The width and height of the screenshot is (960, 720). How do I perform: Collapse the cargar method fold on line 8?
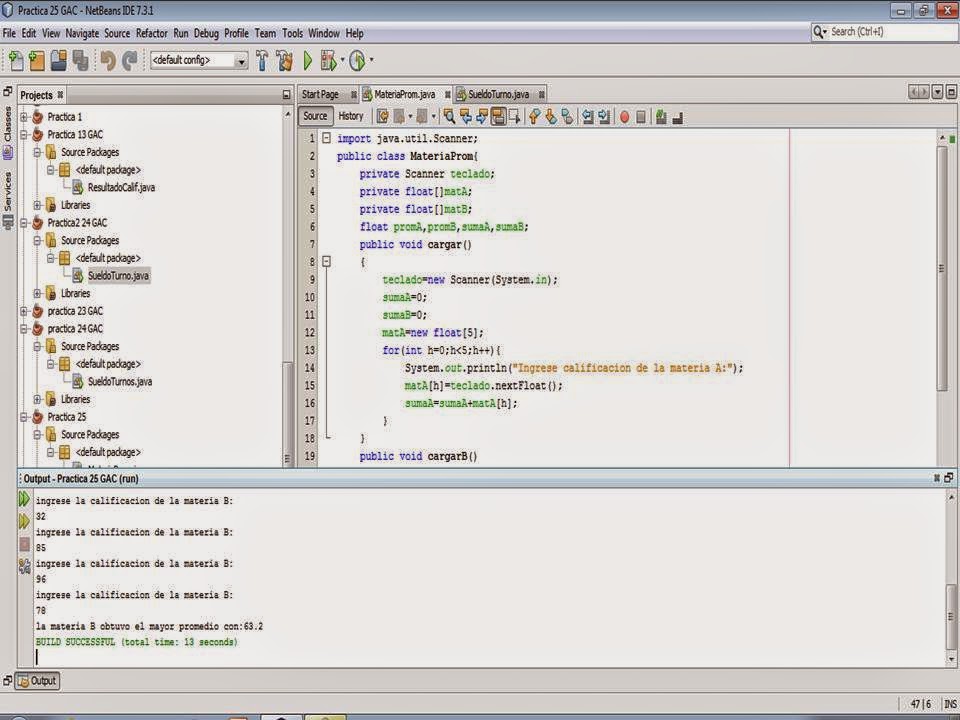coord(326,262)
